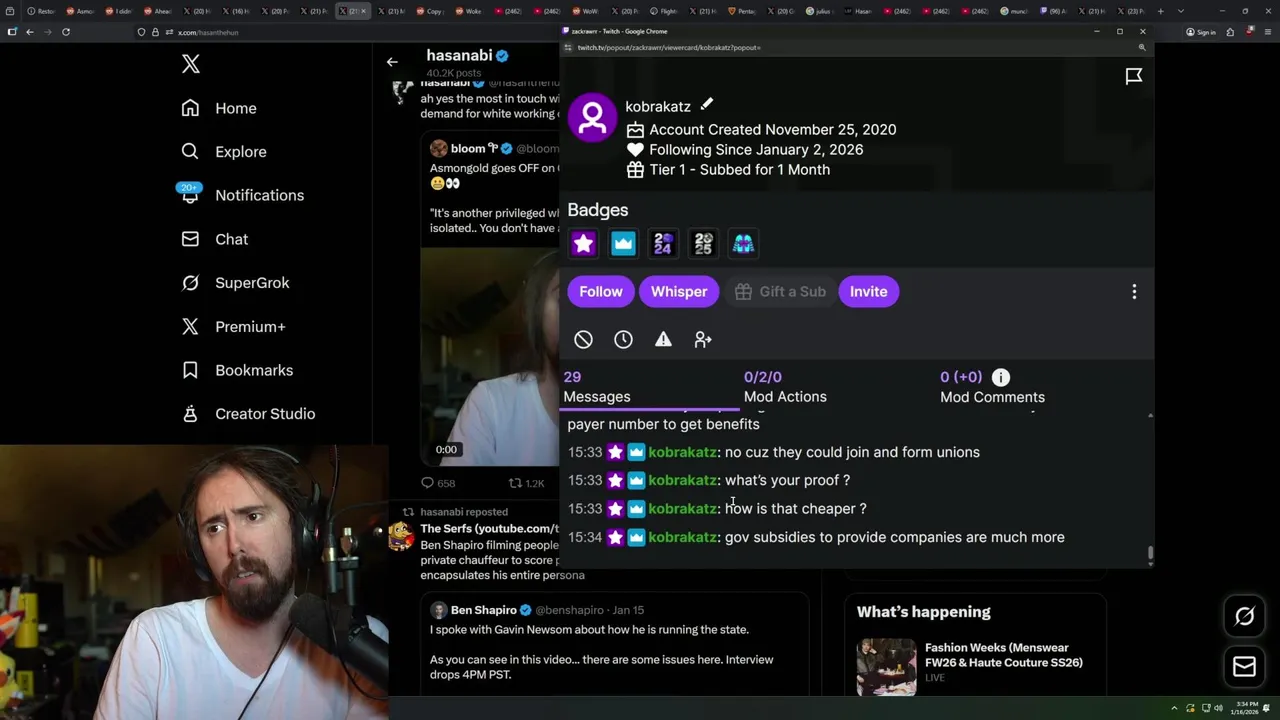Click the teal badge at end of Badges row
Screen dimensions: 1280x720
click(x=743, y=243)
